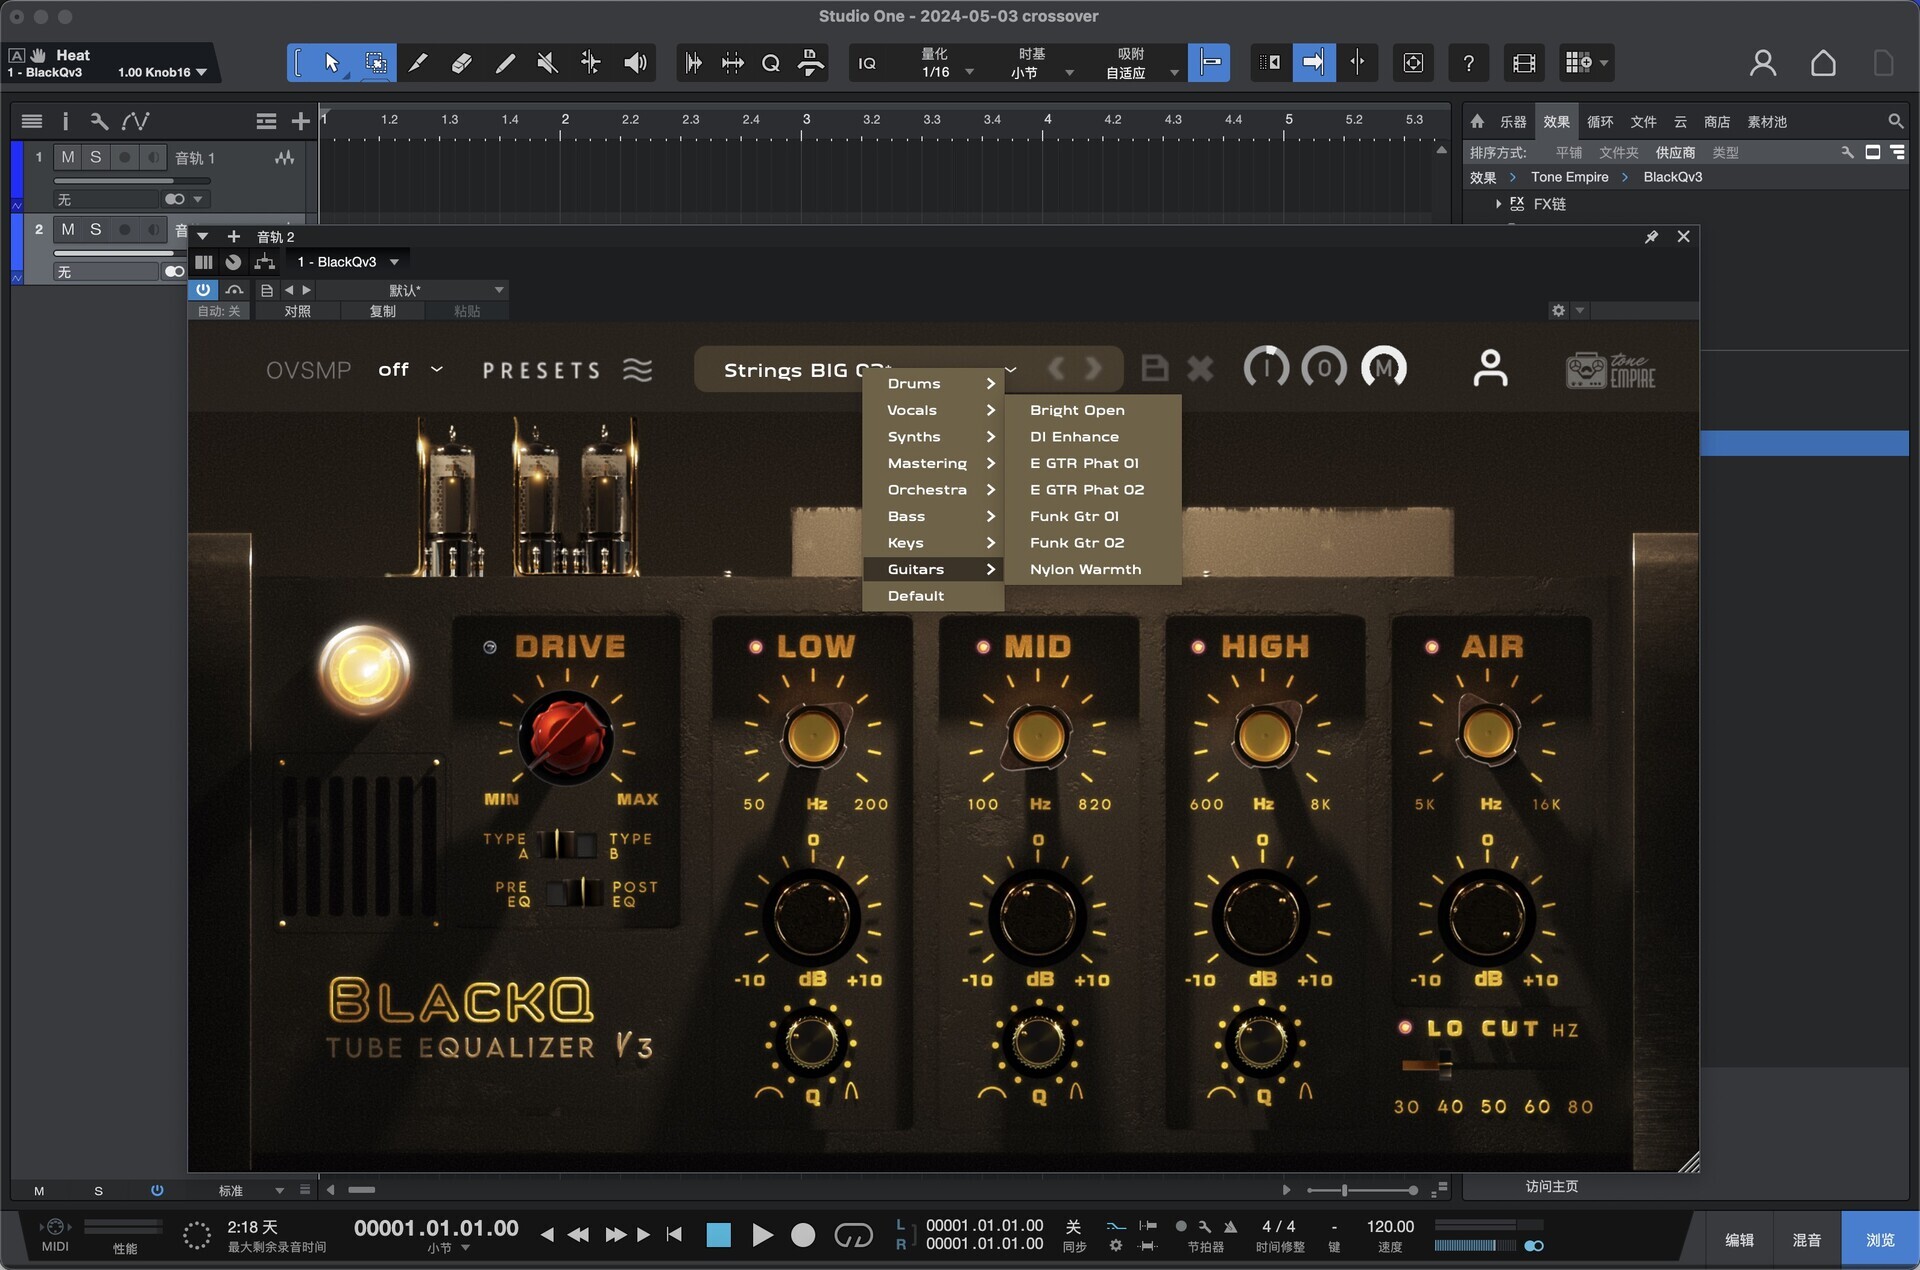This screenshot has height=1270, width=1920.
Task: Go to next preset arrow
Action: click(x=1095, y=368)
